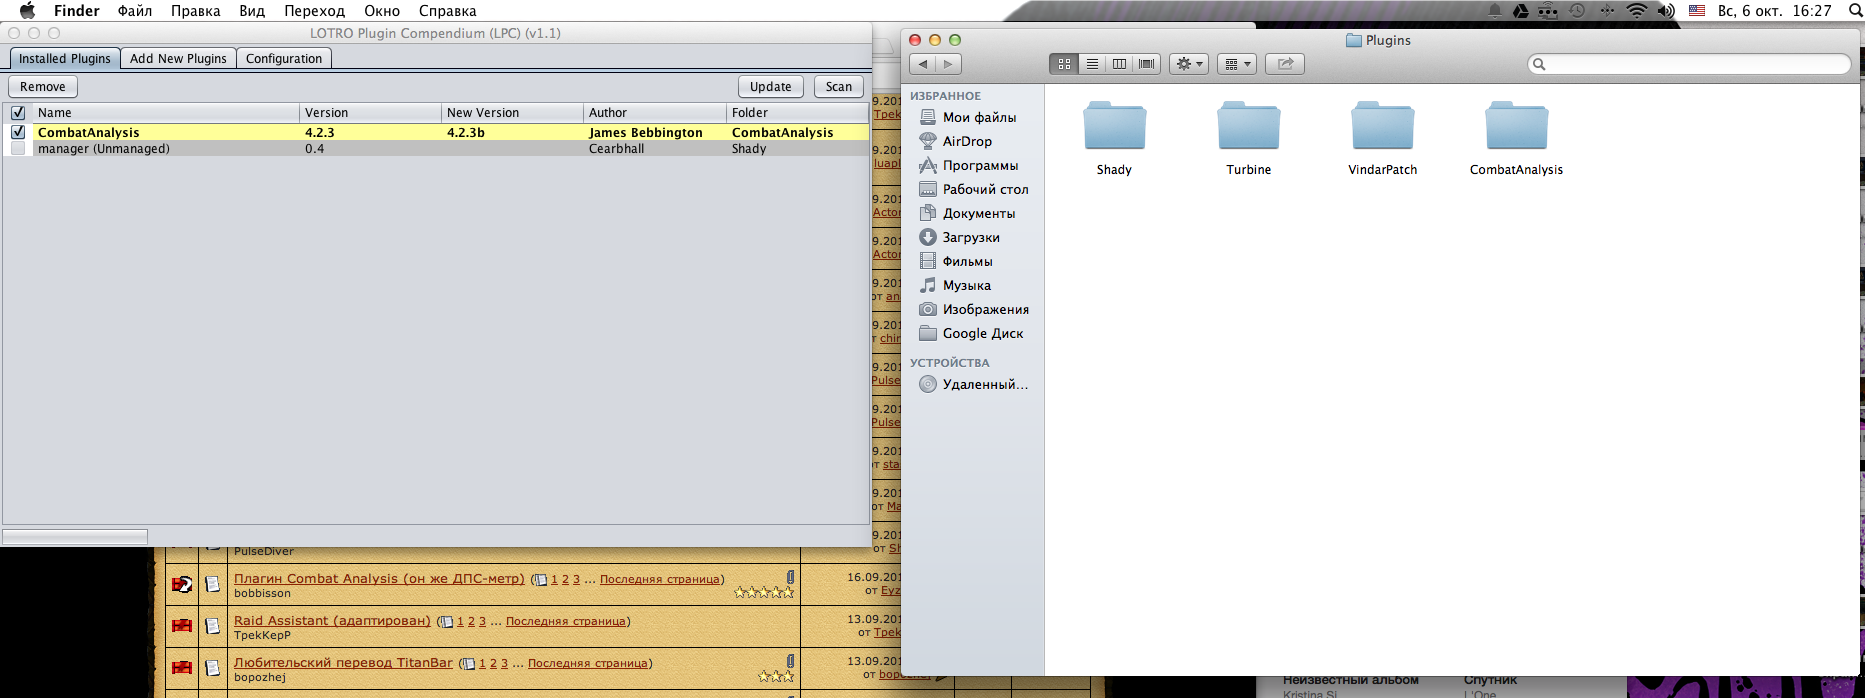Open Фильмы in Finder sidebar
Image resolution: width=1865 pixels, height=698 pixels.
point(967,261)
